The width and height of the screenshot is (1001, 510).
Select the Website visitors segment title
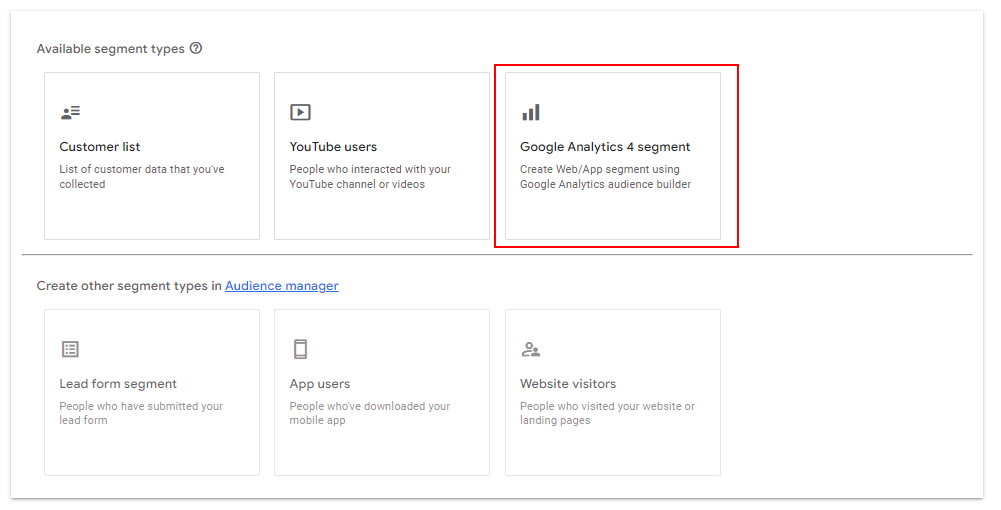tap(568, 384)
